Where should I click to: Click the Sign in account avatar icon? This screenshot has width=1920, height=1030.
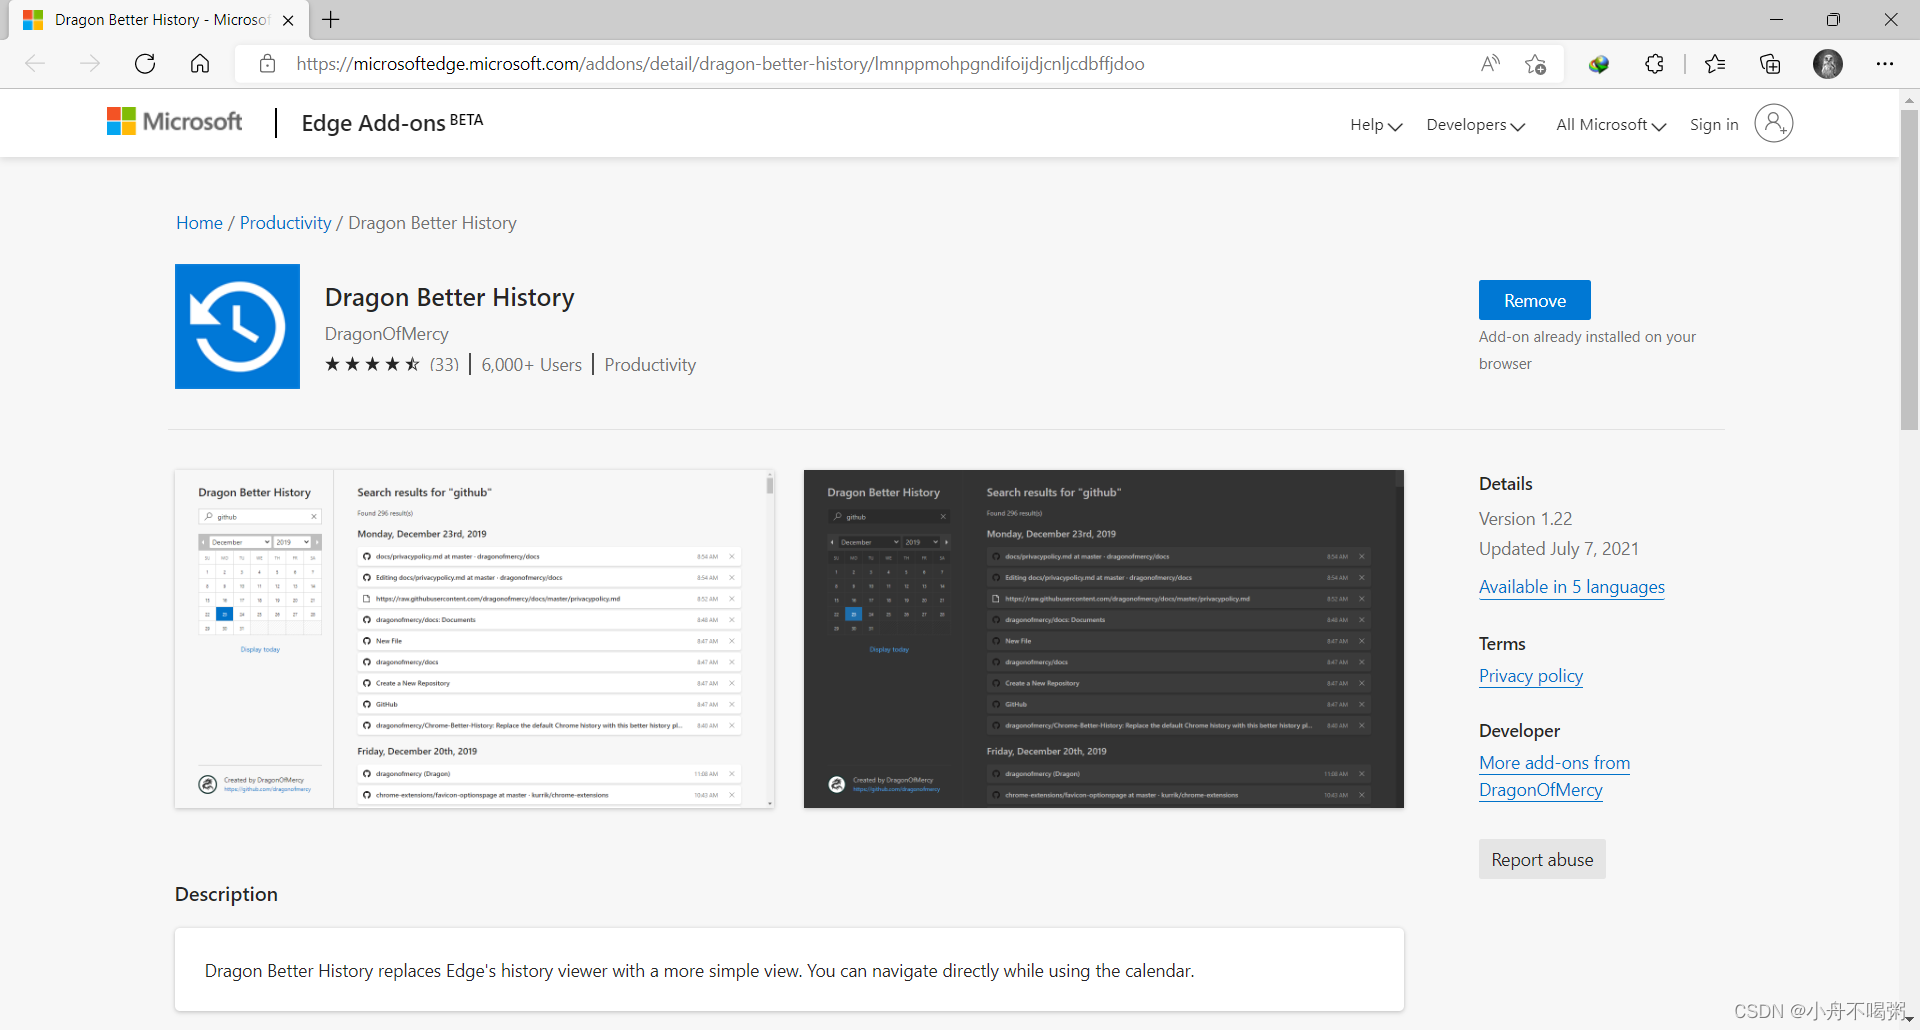click(x=1774, y=123)
